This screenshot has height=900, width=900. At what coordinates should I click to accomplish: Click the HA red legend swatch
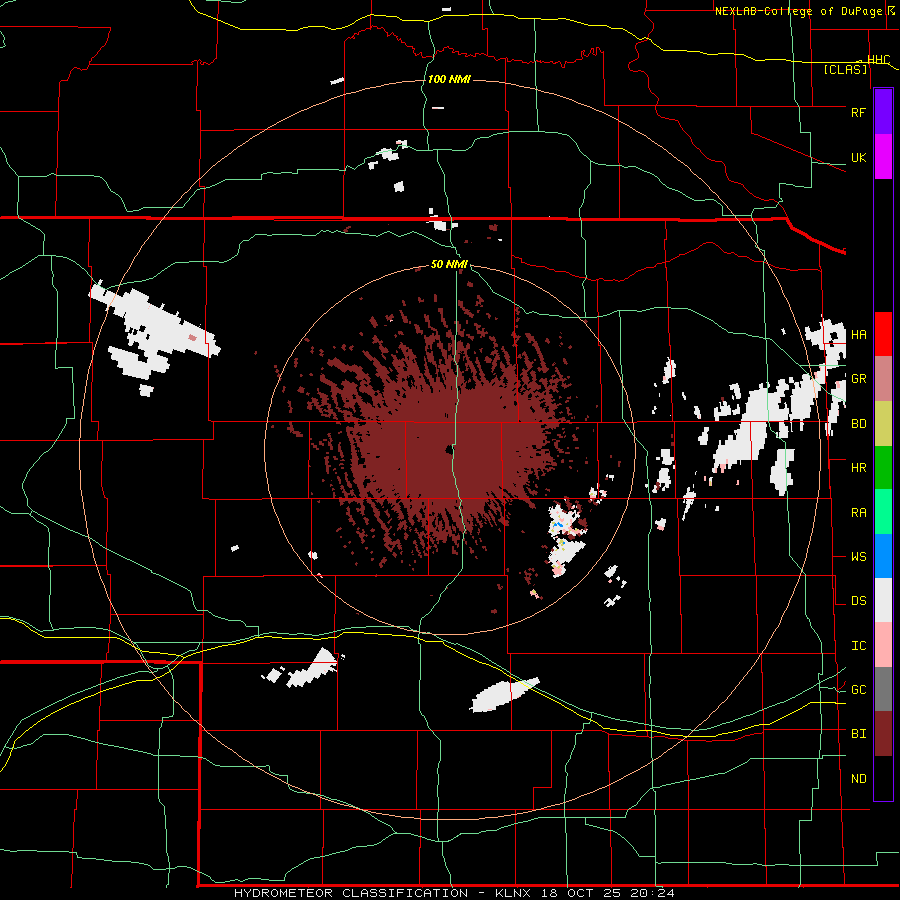[883, 334]
